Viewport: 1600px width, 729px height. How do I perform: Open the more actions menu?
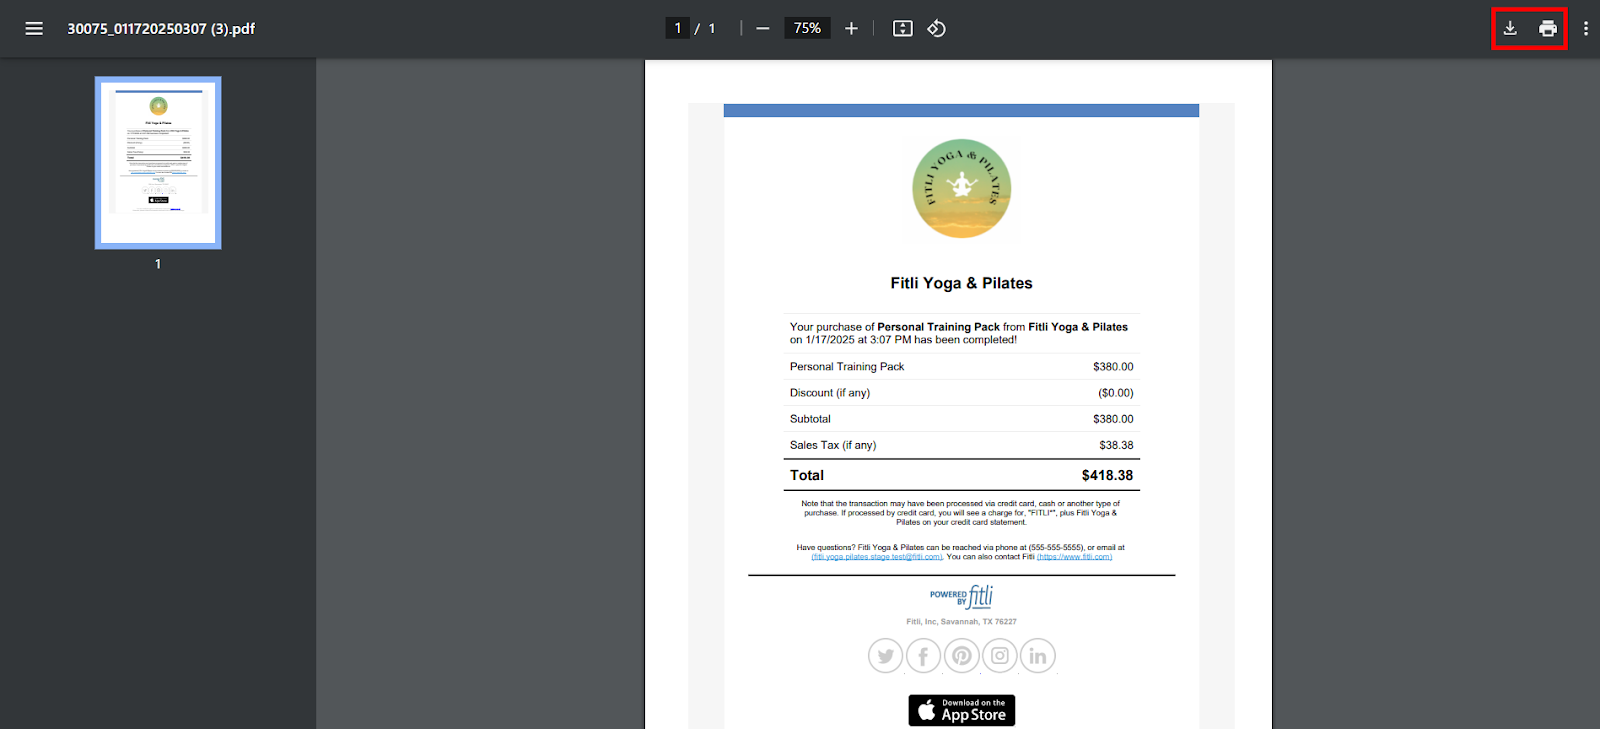[x=1585, y=28]
